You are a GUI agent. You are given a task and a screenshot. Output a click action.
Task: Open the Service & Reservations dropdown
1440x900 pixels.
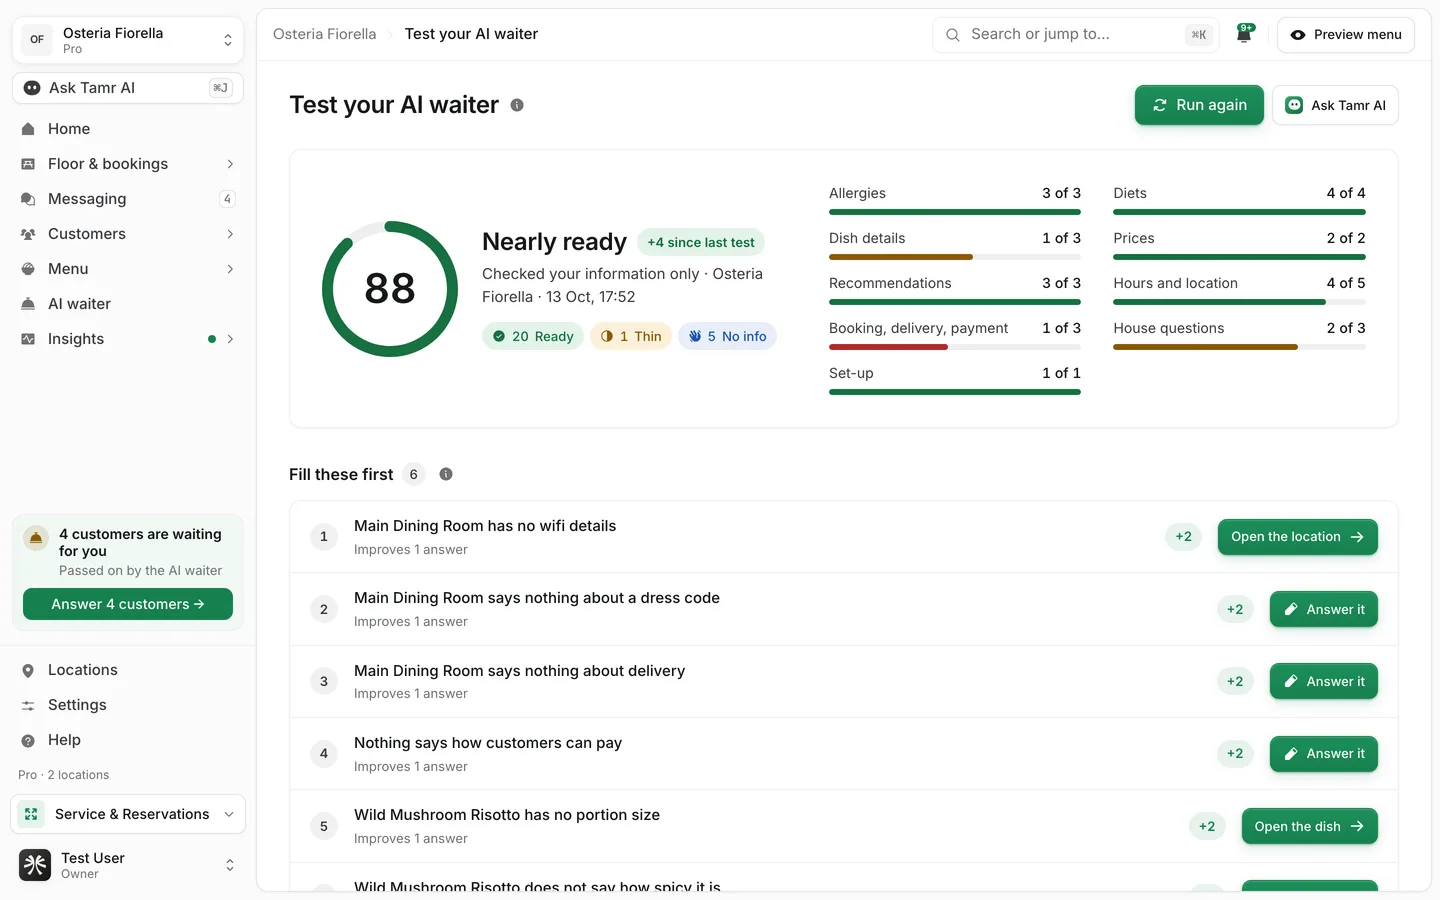pos(128,814)
